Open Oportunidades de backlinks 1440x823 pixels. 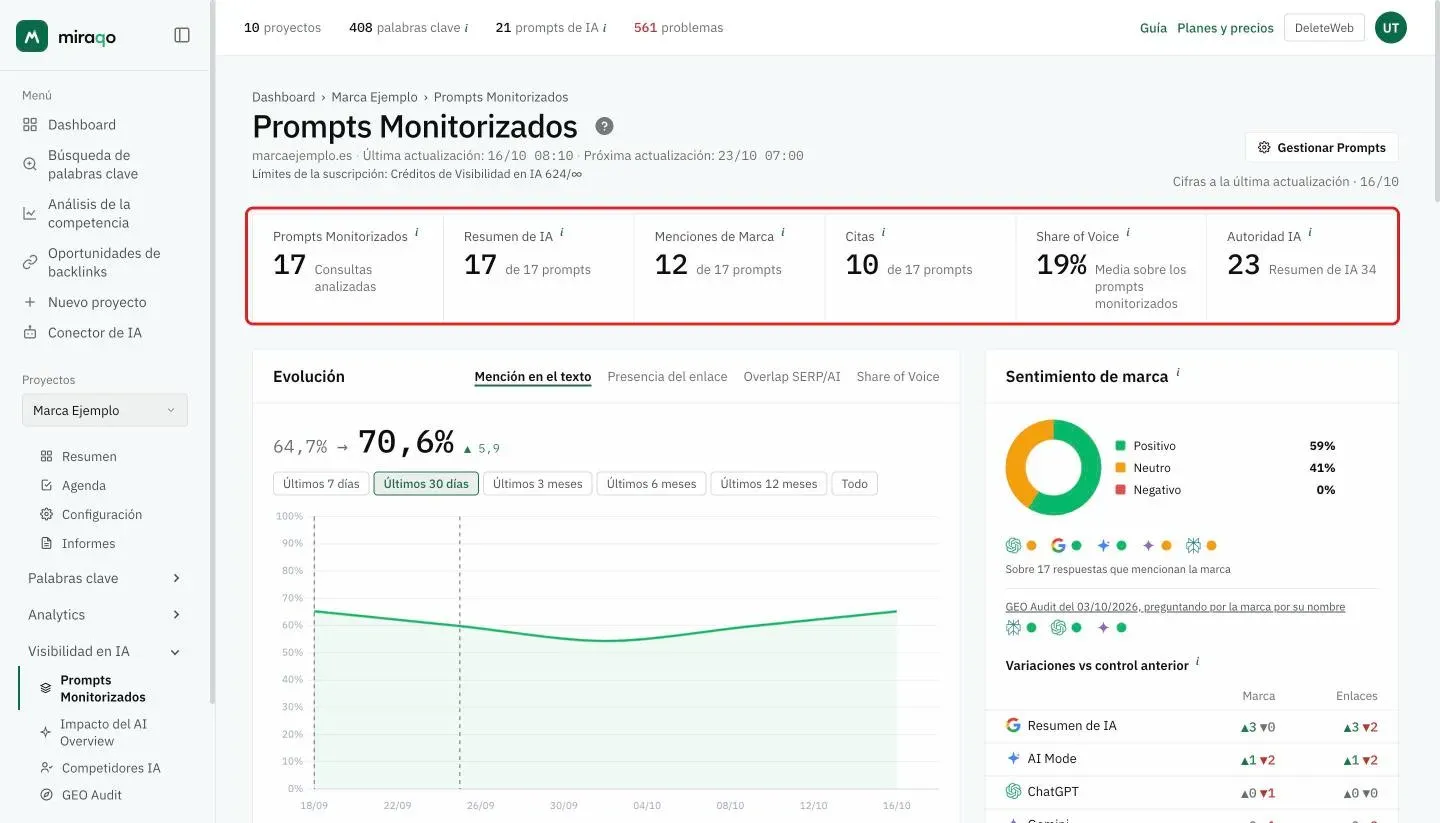(104, 262)
